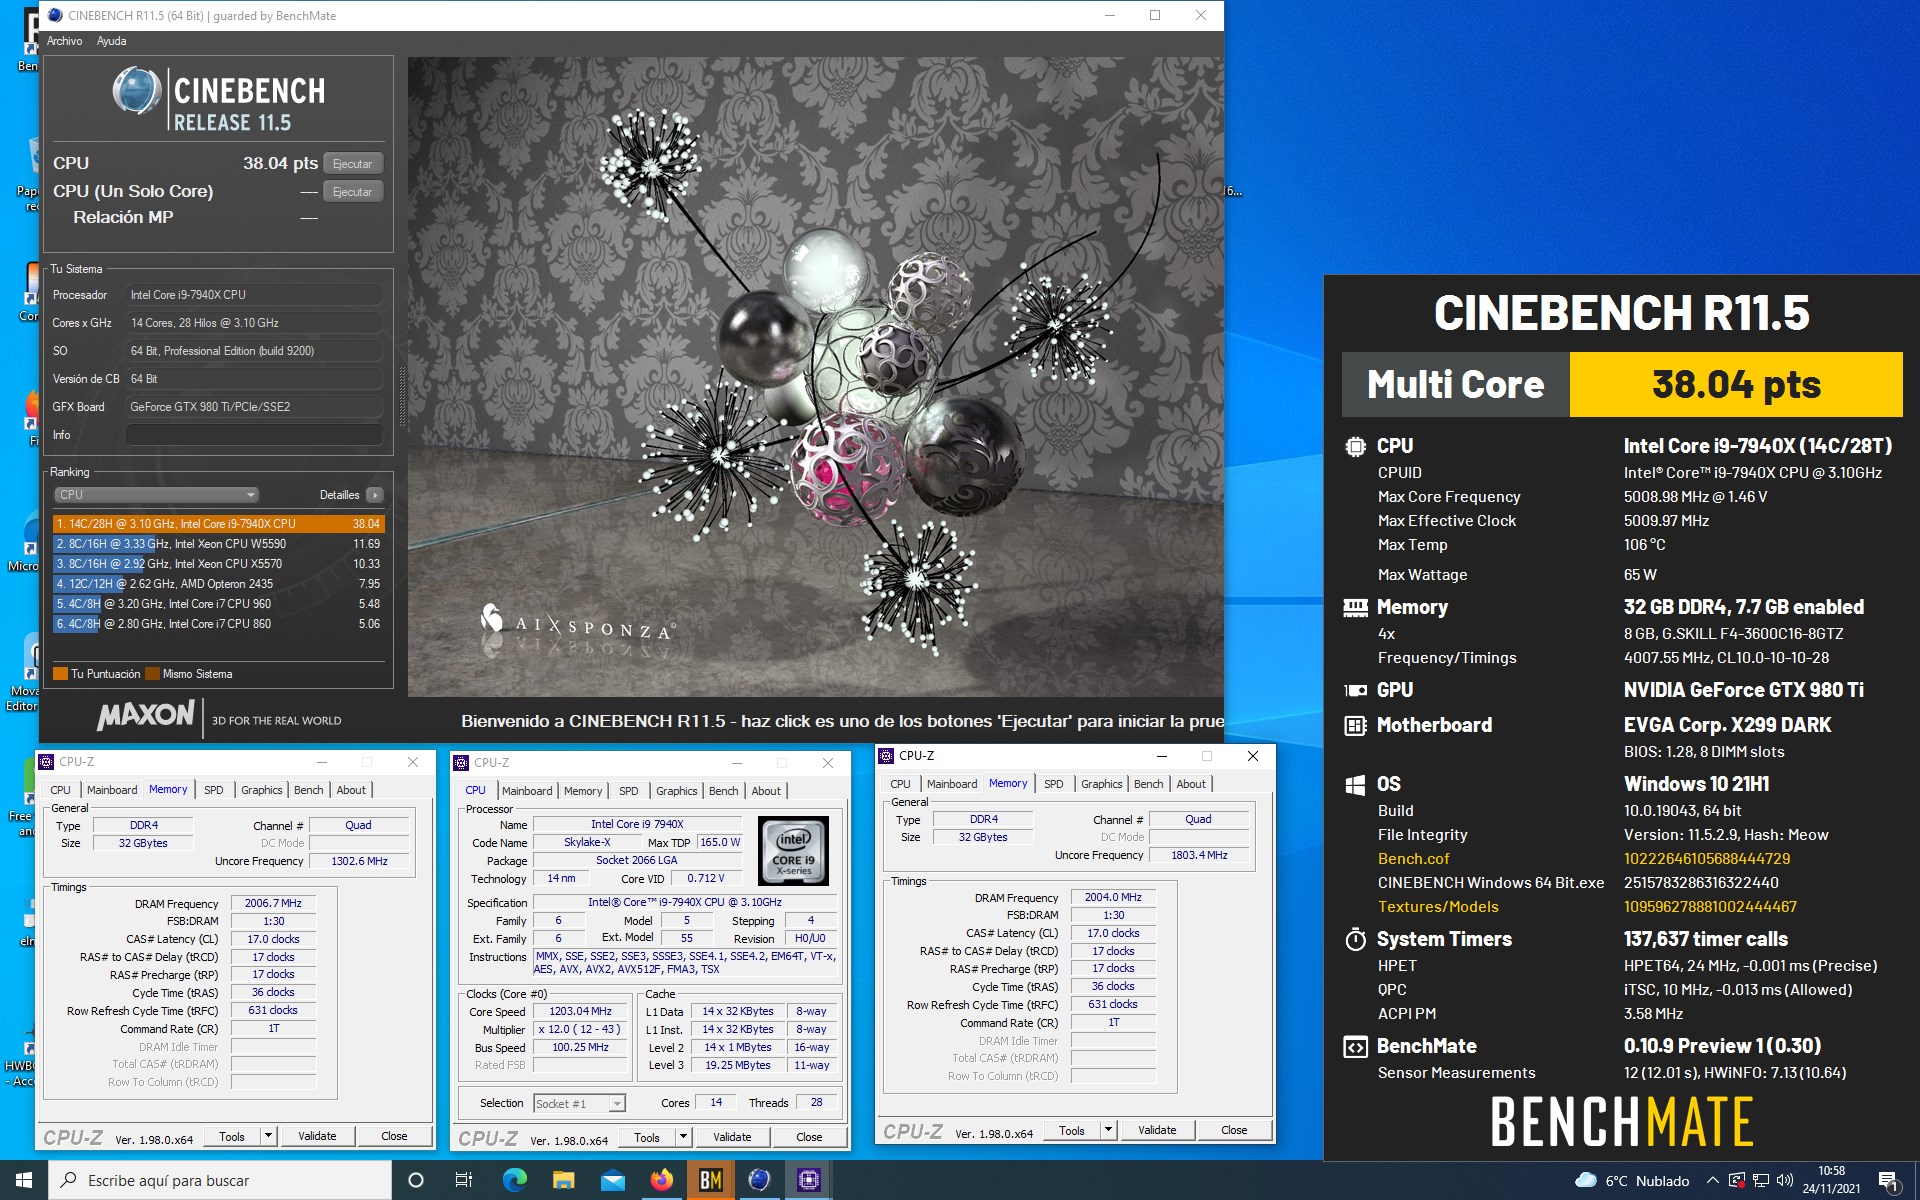The image size is (1920, 1200).
Task: Click the yellow 38.04 pts score banner
Action: click(x=1736, y=385)
